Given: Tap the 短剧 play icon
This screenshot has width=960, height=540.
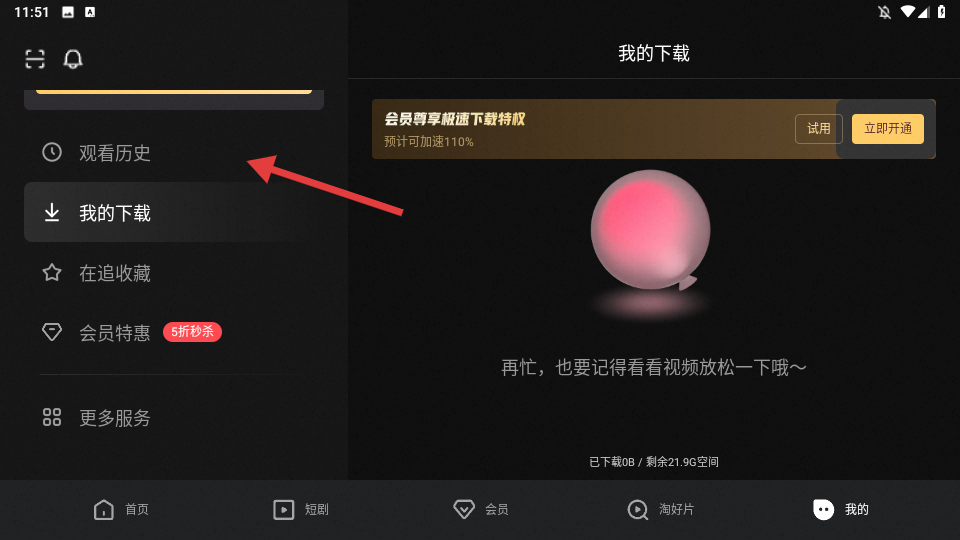Looking at the screenshot, I should point(283,509).
